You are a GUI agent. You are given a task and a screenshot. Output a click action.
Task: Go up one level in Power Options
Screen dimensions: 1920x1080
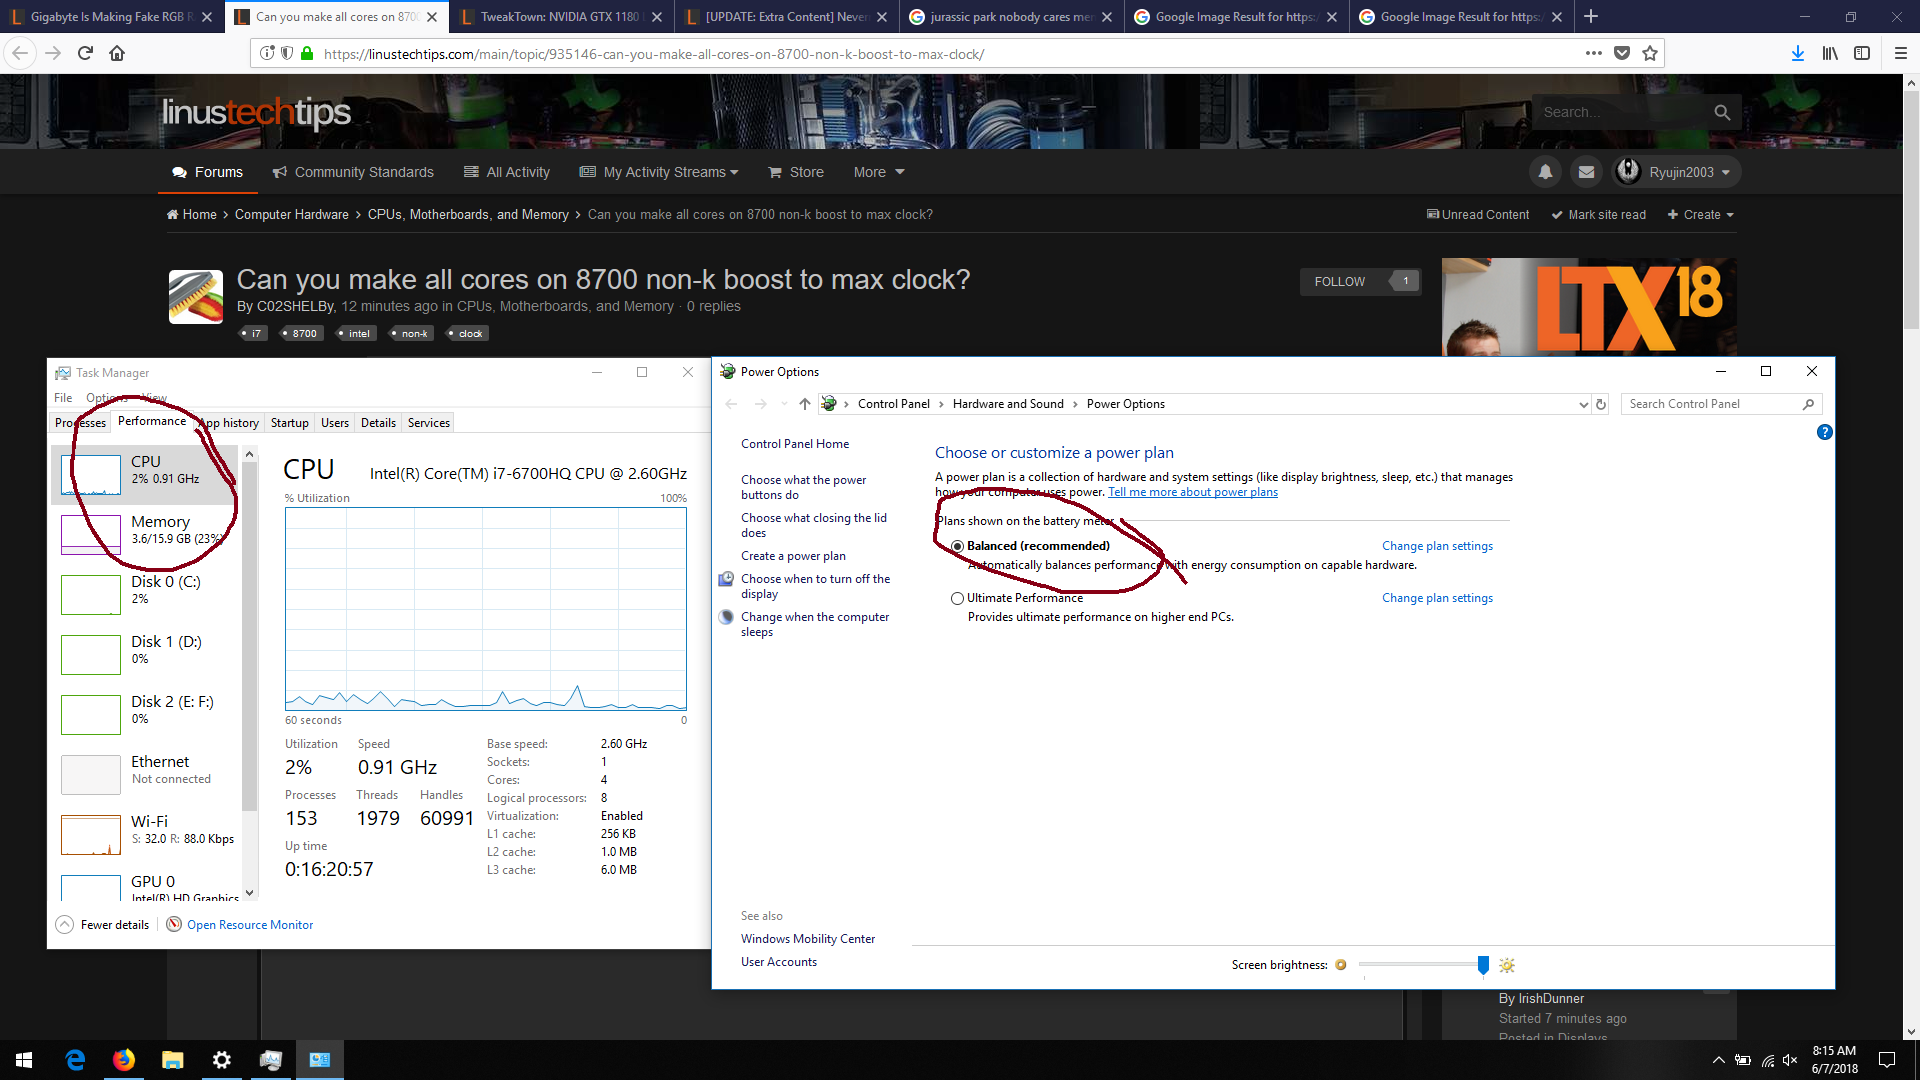tap(804, 404)
